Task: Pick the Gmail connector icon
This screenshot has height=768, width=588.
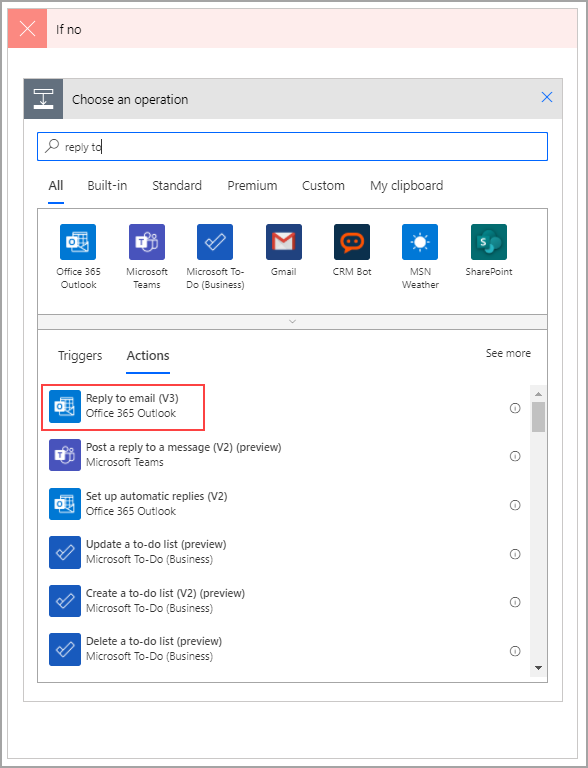Action: [x=284, y=242]
